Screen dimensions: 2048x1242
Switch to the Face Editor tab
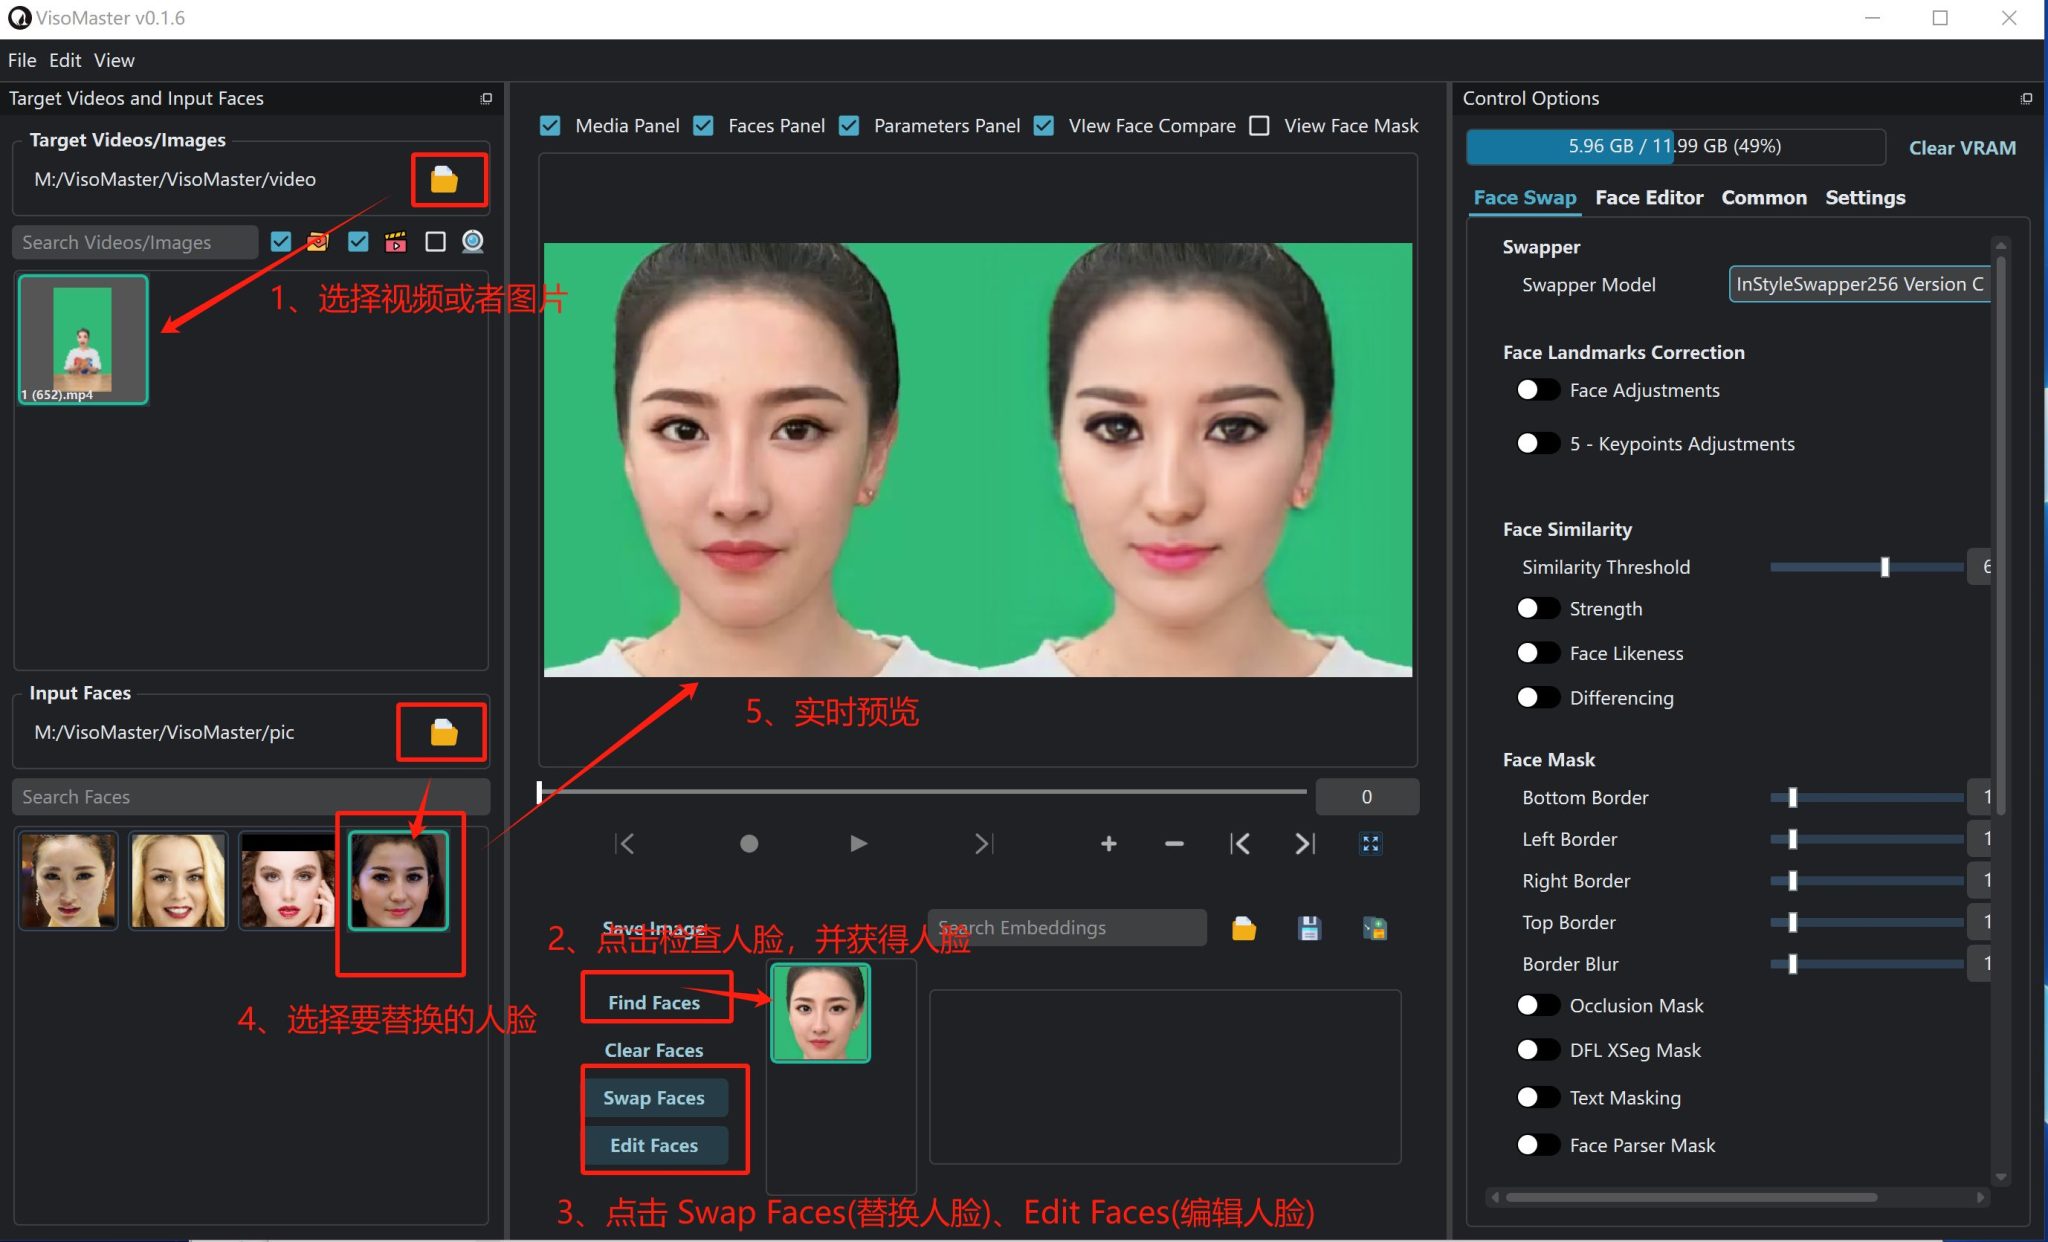tap(1648, 198)
